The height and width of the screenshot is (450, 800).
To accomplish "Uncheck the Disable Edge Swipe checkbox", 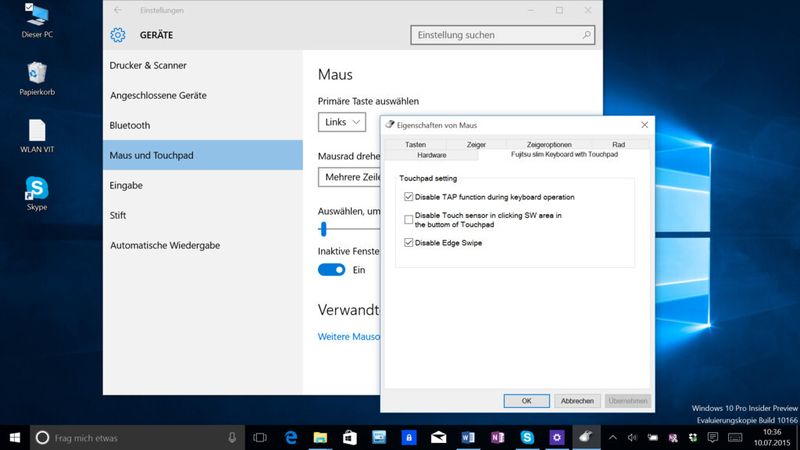I will [408, 243].
